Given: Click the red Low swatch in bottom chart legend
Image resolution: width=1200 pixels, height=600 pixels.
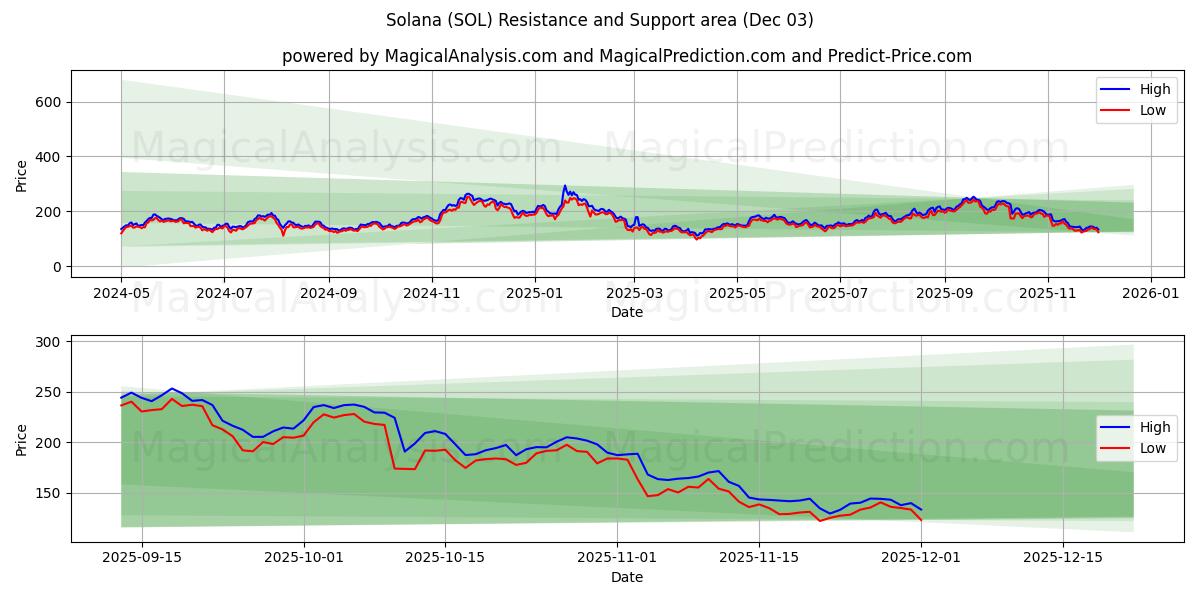Looking at the screenshot, I should click(1115, 448).
